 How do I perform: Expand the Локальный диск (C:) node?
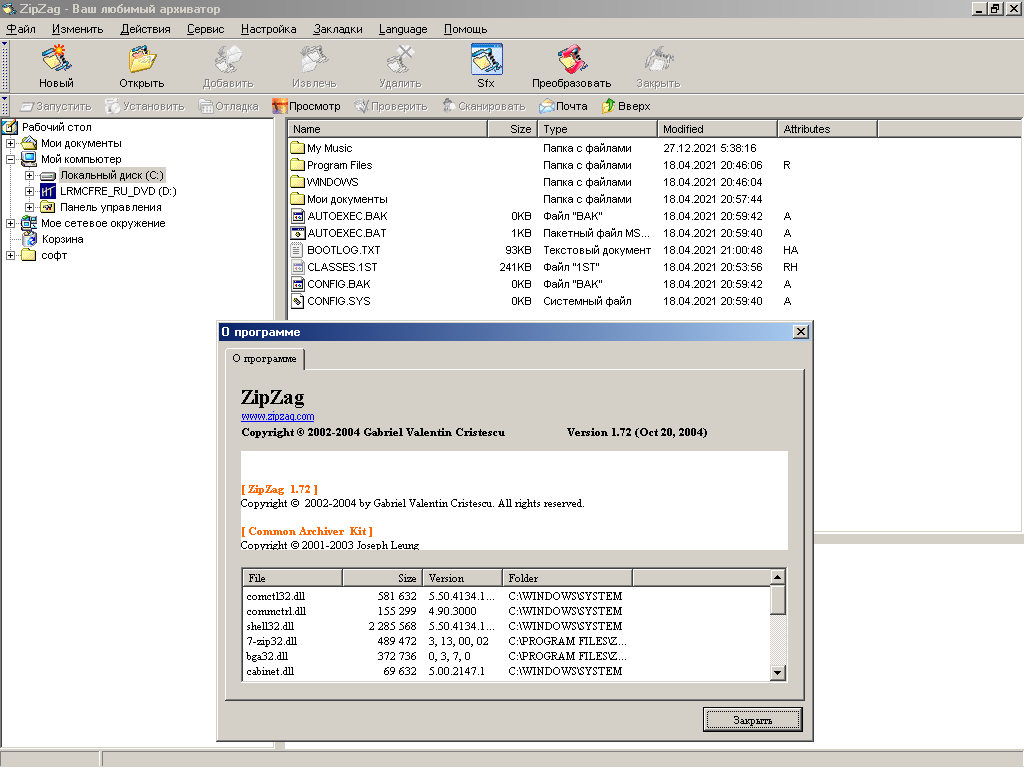coord(30,175)
